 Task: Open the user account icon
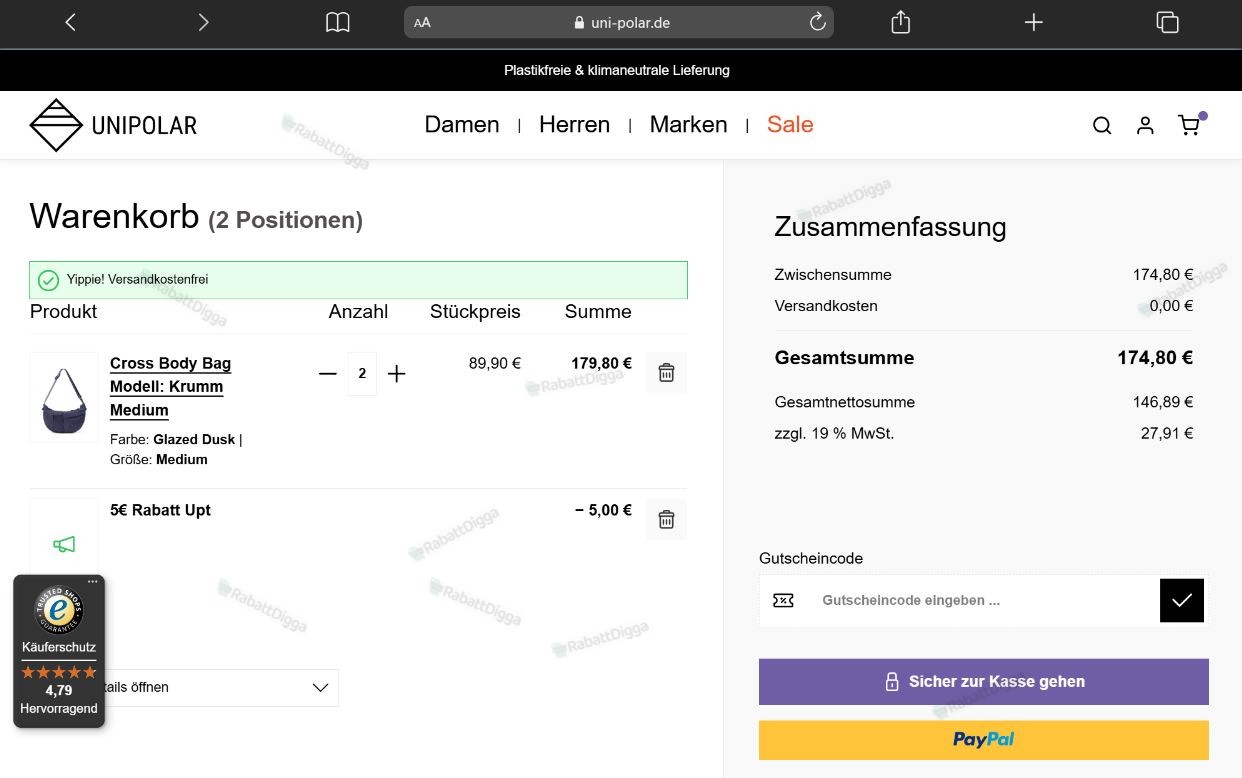click(x=1145, y=125)
